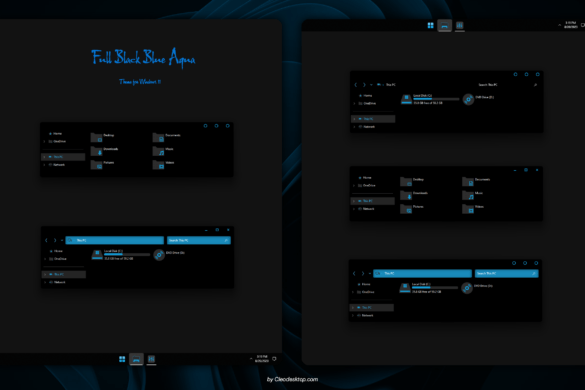Viewport: 585px width, 390px height.
Task: Select OneDrive in right preview middle window sidebar
Action: tap(367, 185)
